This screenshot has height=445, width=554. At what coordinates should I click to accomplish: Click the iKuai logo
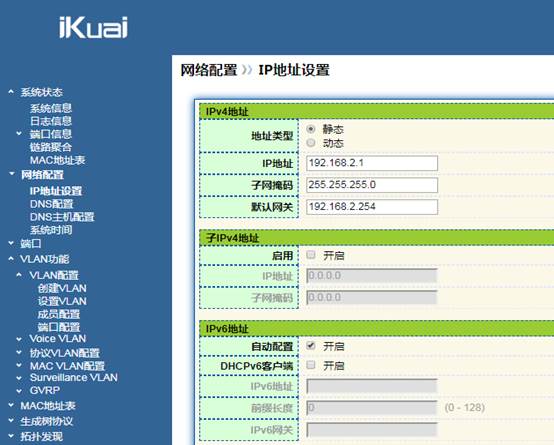[93, 27]
